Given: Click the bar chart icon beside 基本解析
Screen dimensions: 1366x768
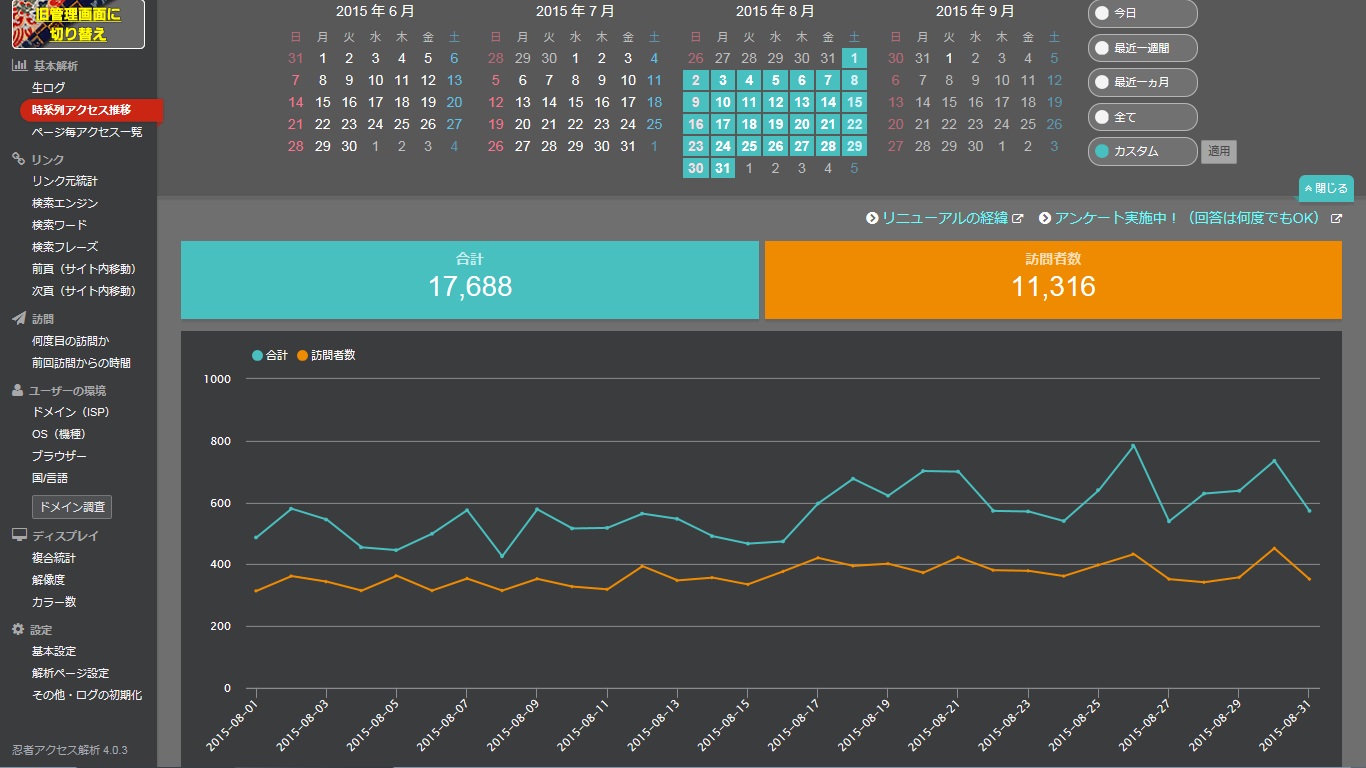Looking at the screenshot, I should 19,66.
